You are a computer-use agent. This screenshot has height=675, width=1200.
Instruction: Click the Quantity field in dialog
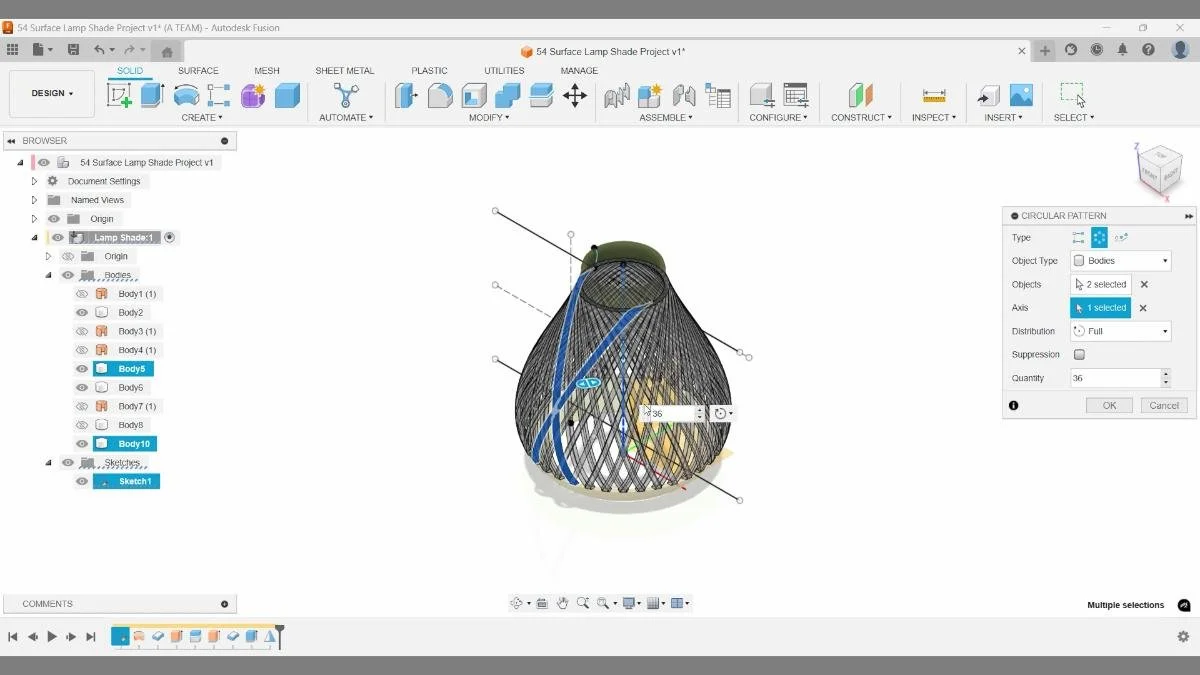coord(1115,378)
